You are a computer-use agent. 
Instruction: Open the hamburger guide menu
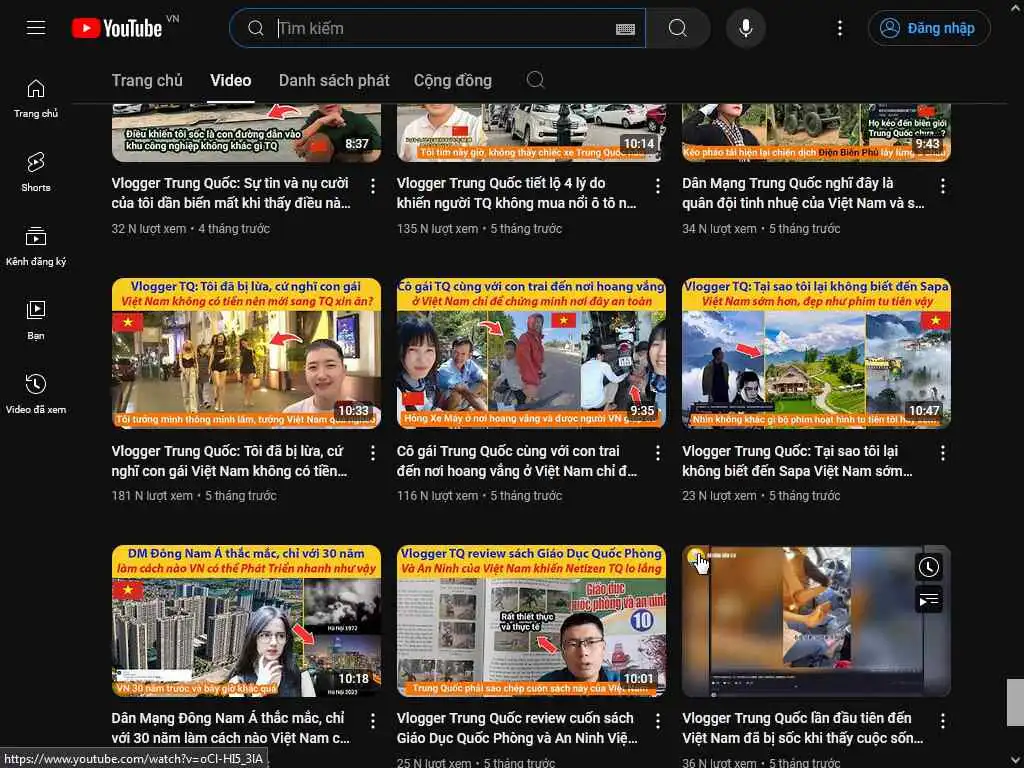tap(36, 28)
